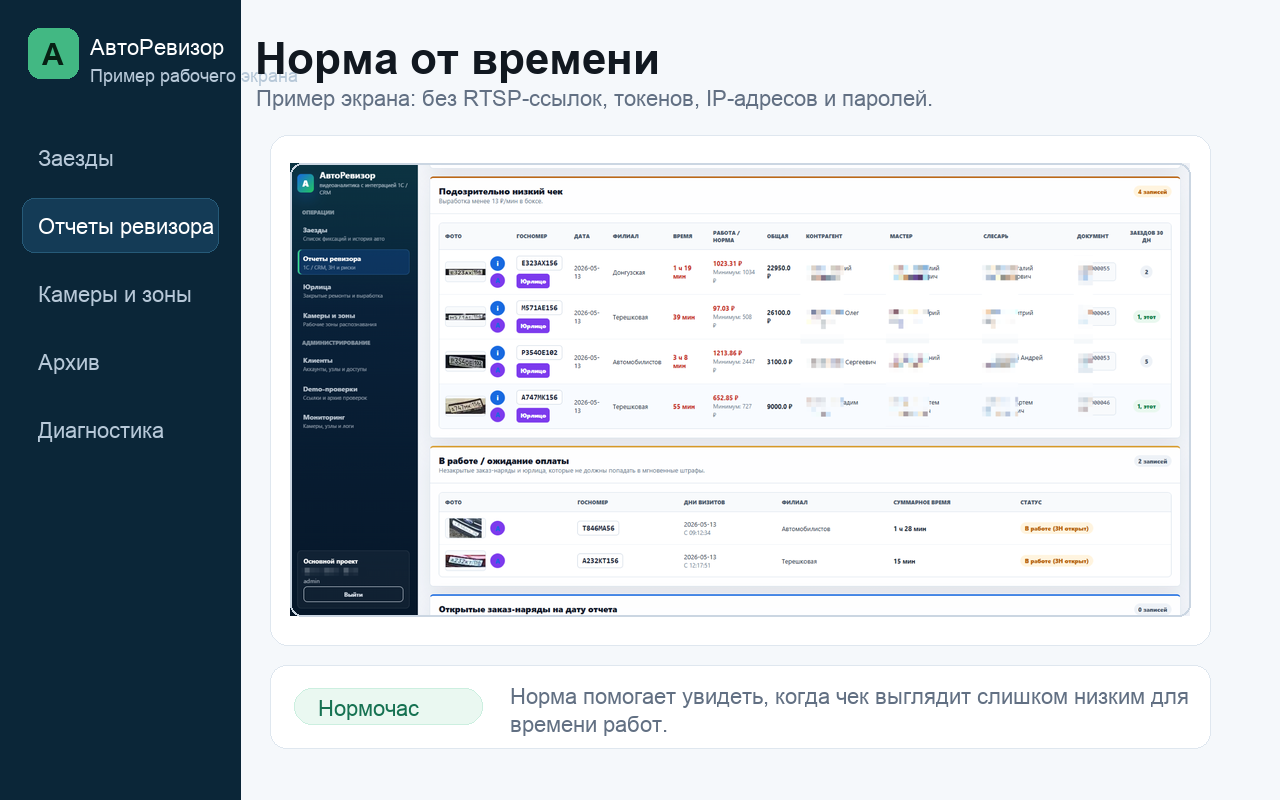Click the ГОСНОМЕР header of the top table
This screenshot has width=1280, height=800.
click(x=531, y=237)
